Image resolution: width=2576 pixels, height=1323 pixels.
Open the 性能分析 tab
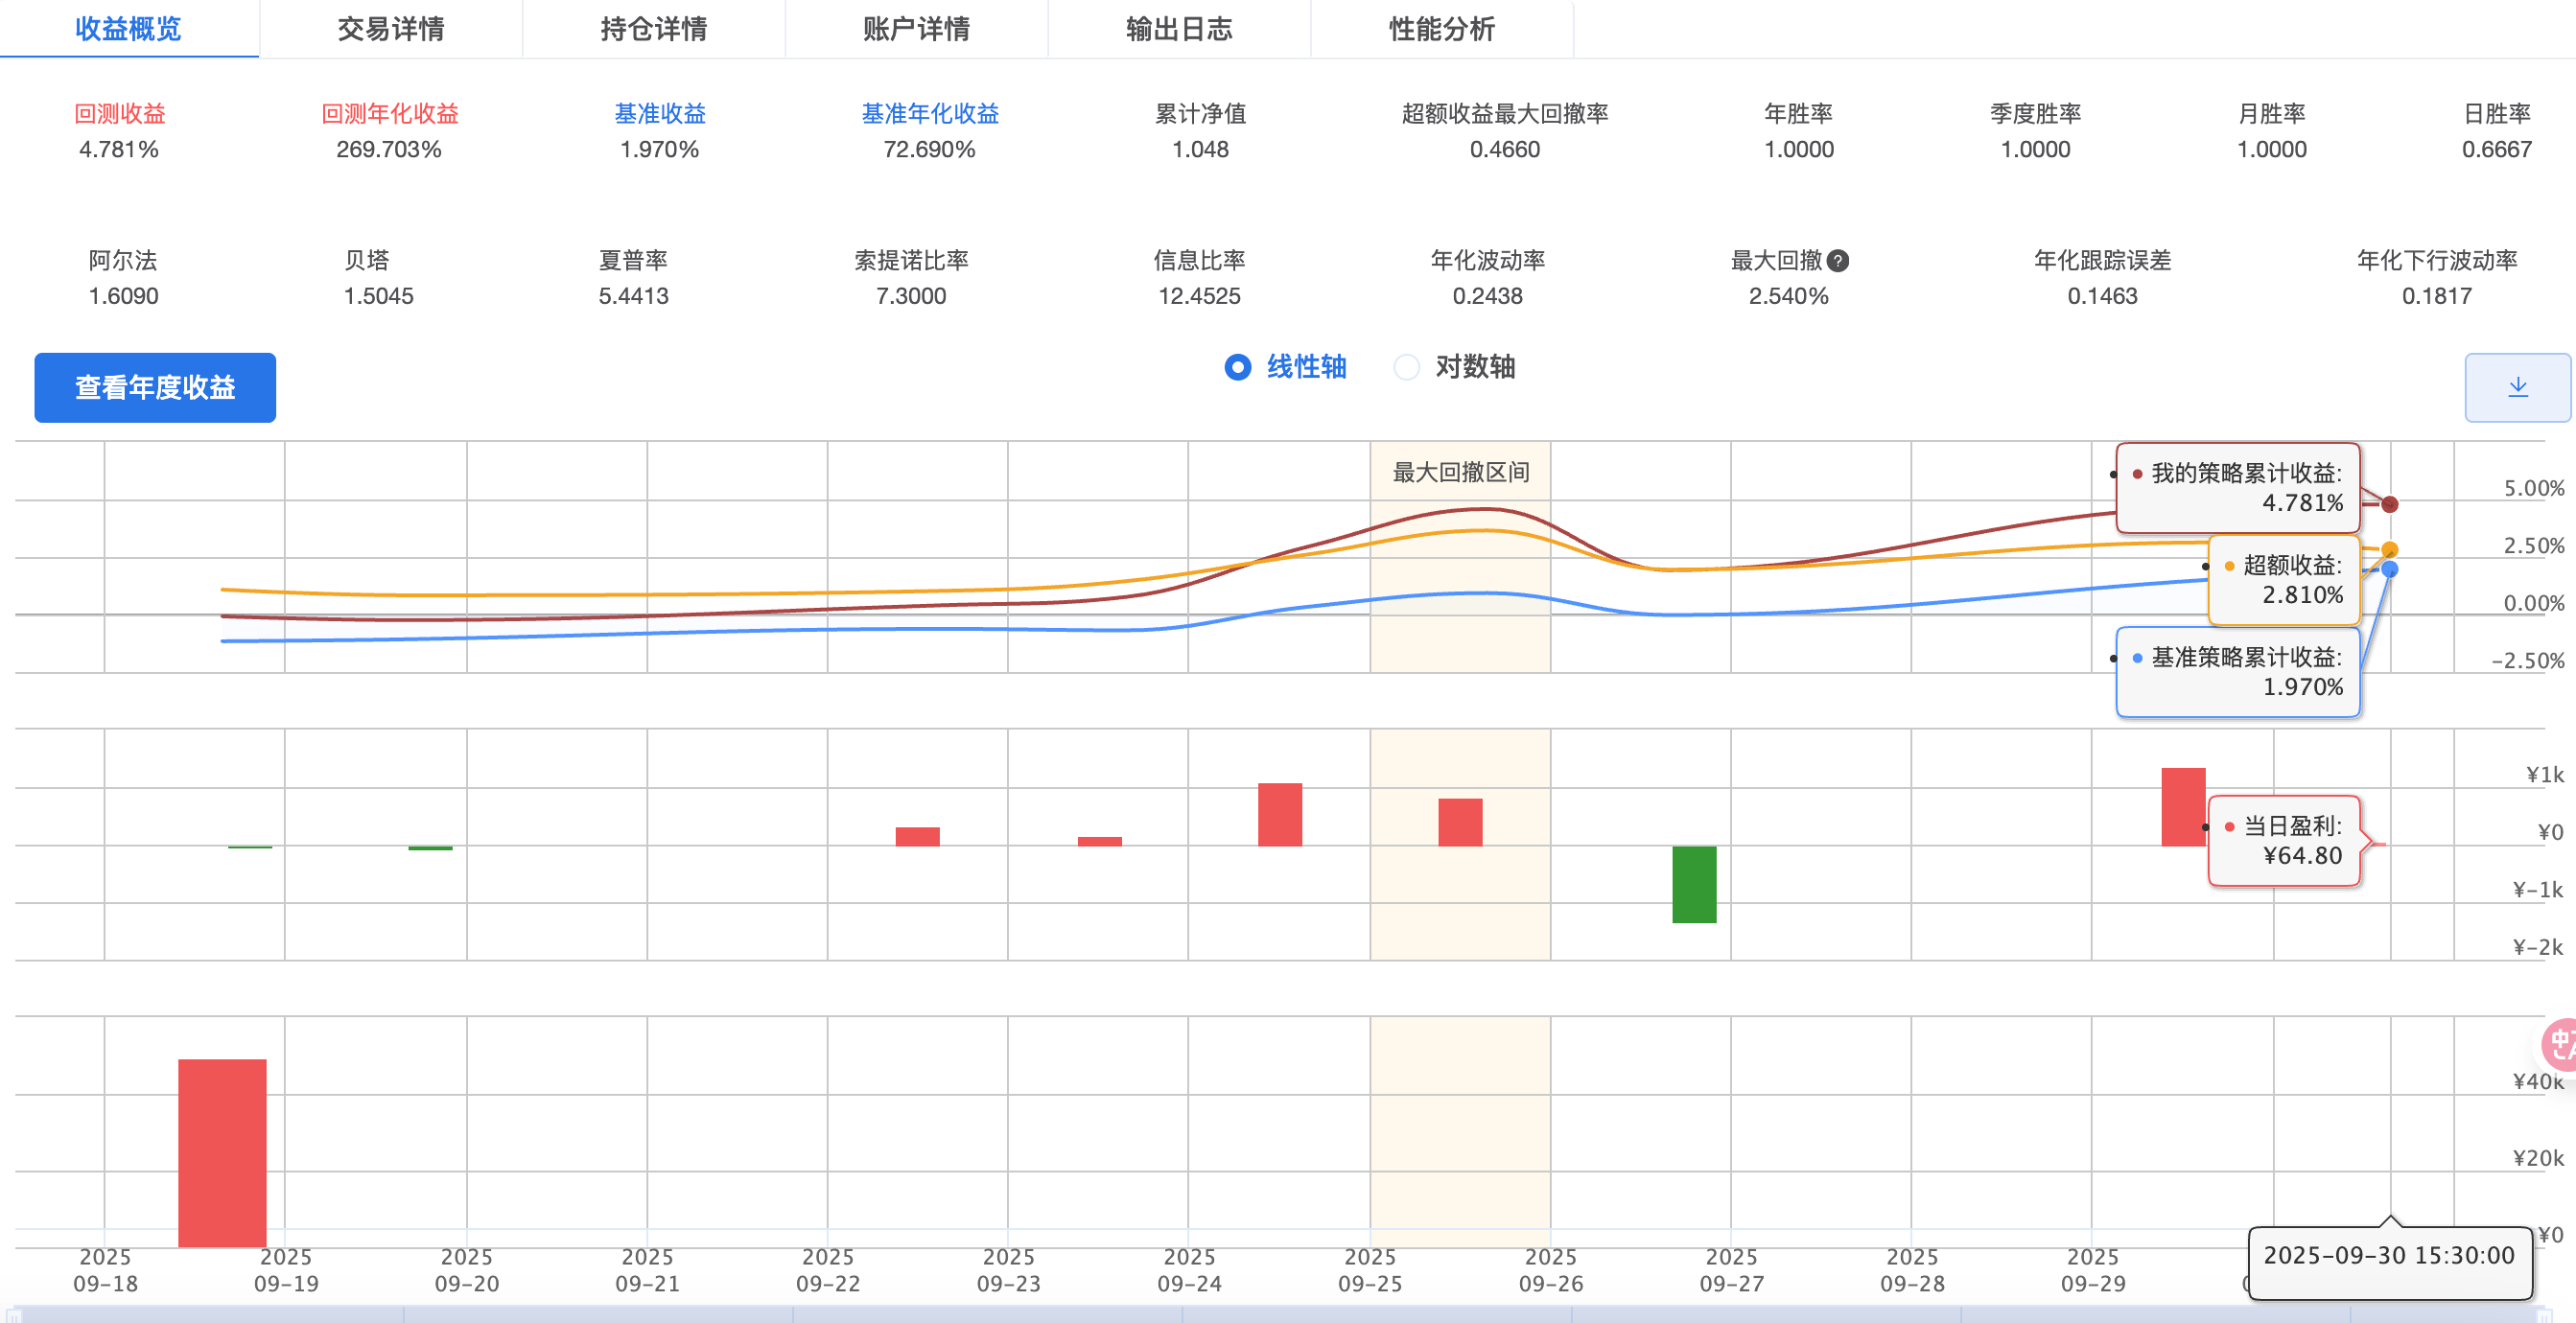(x=1441, y=29)
